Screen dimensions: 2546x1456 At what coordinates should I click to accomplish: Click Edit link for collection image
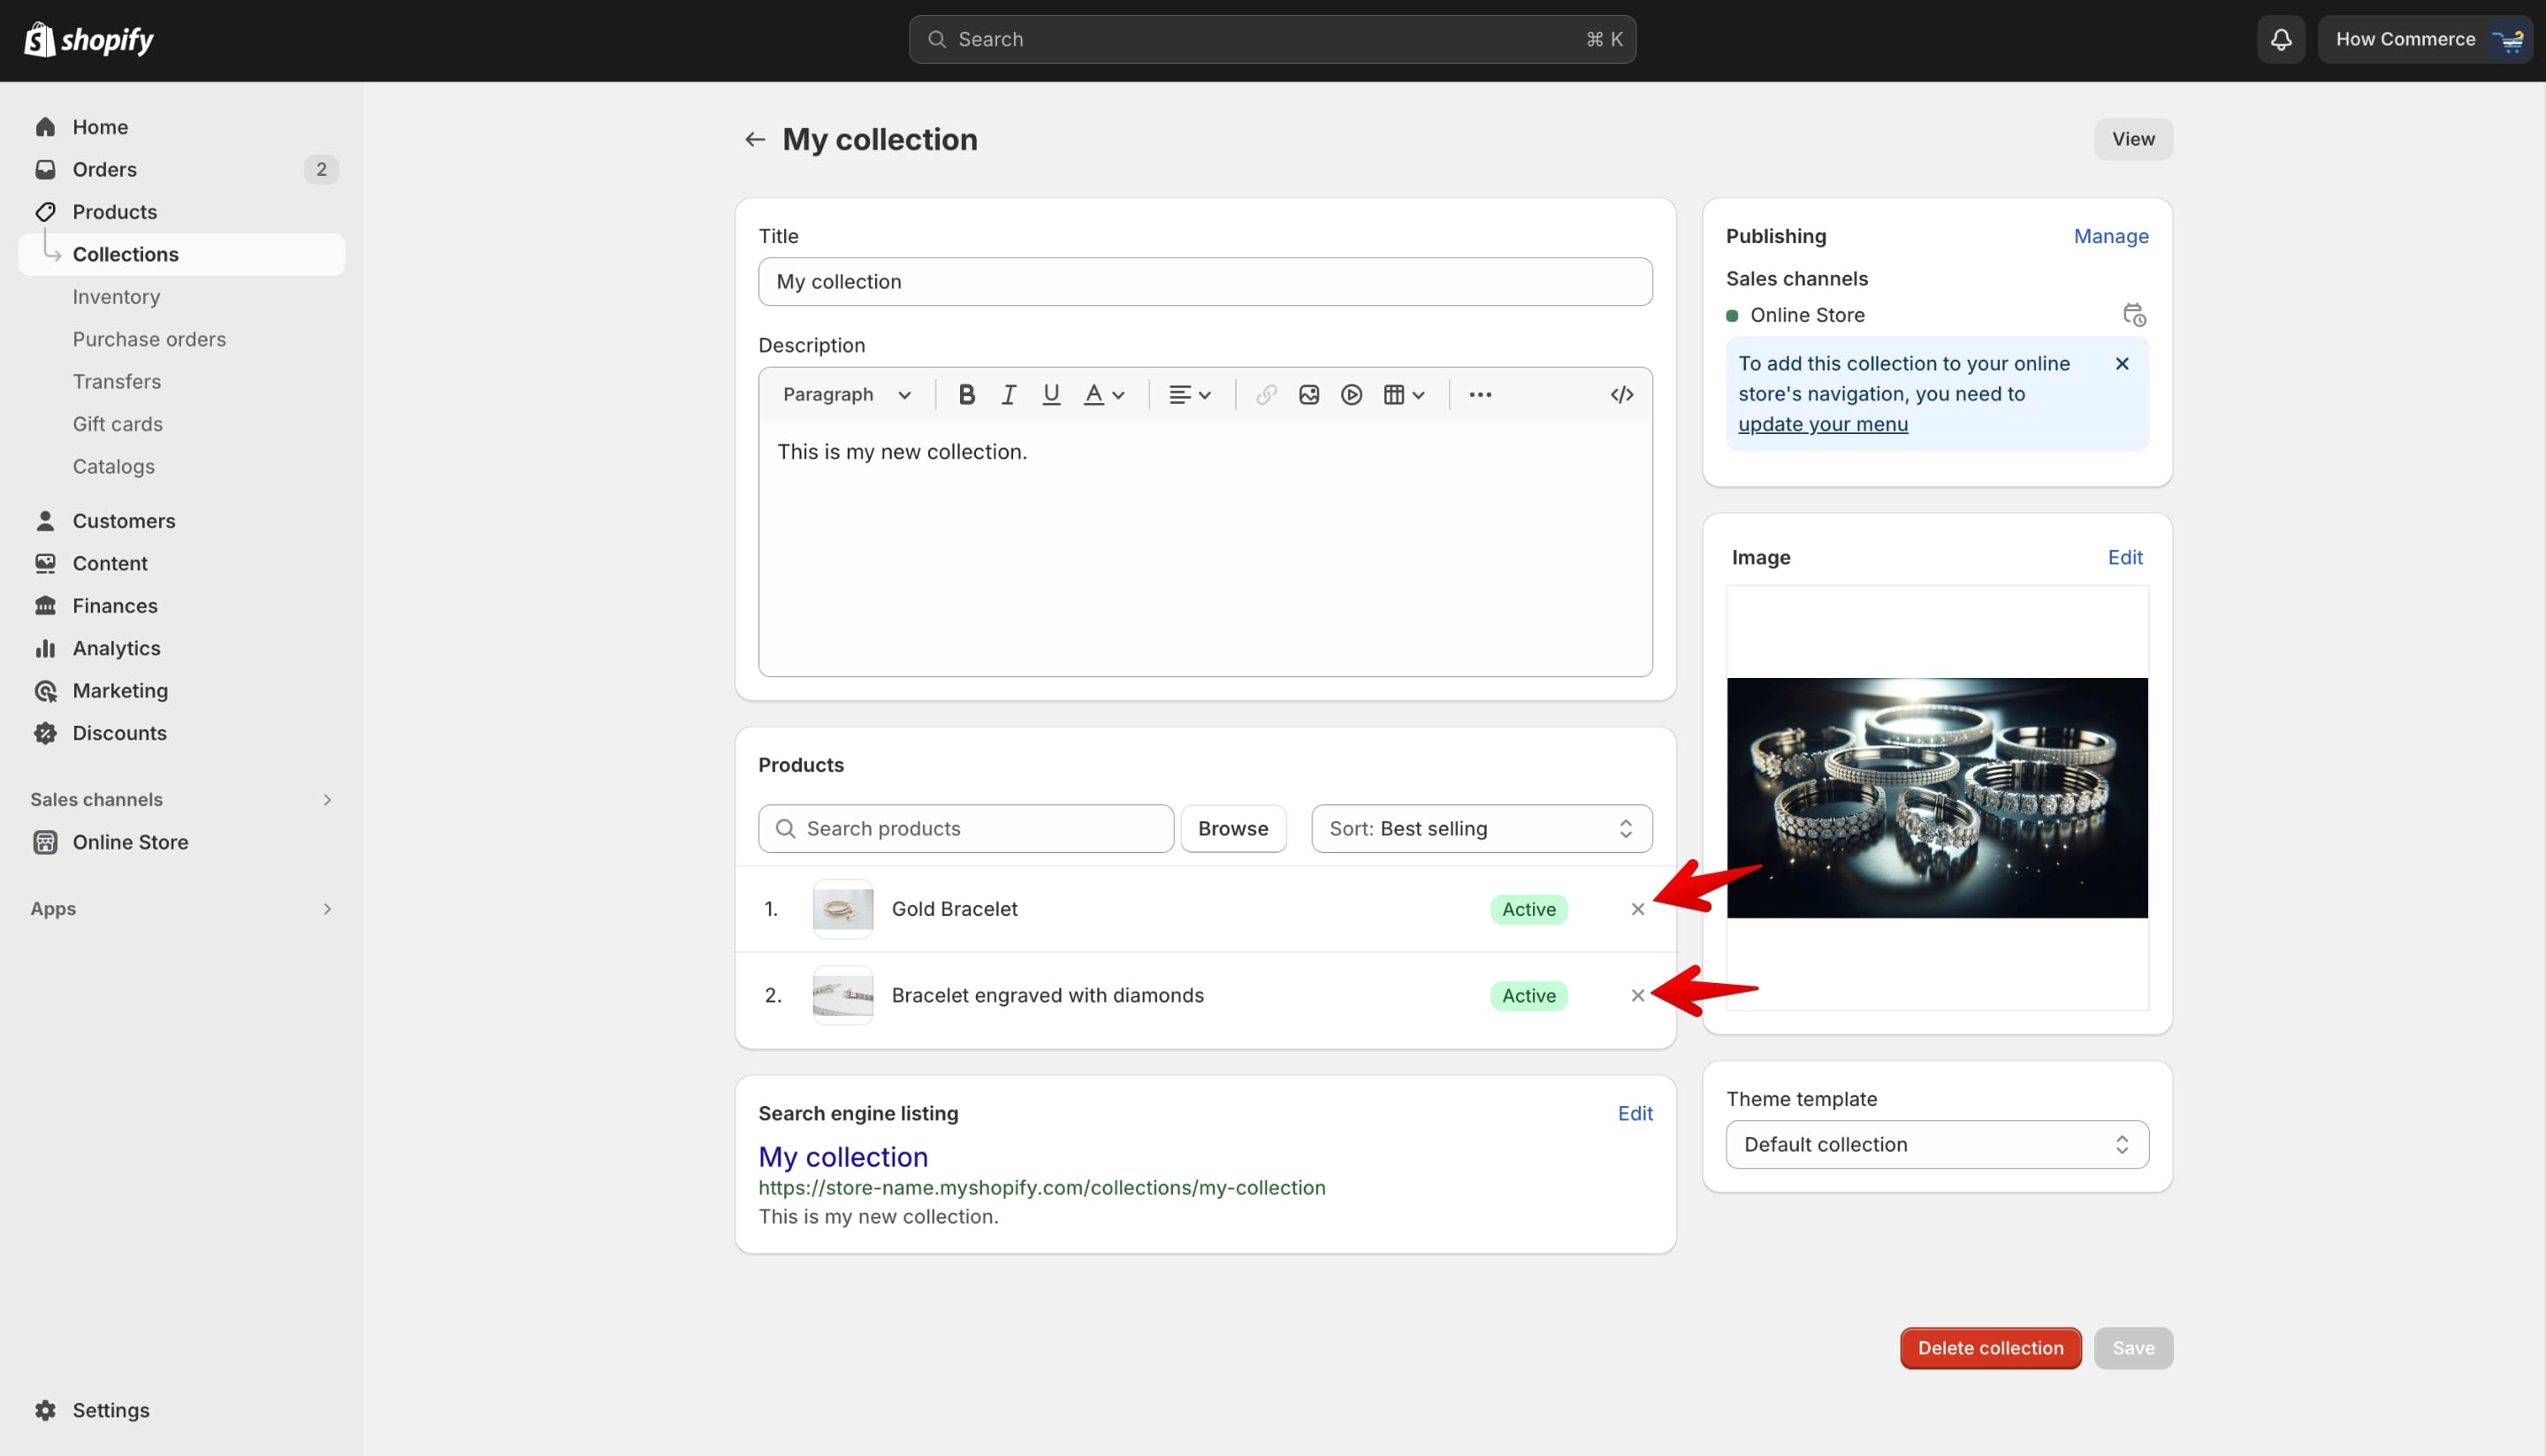(x=2124, y=557)
